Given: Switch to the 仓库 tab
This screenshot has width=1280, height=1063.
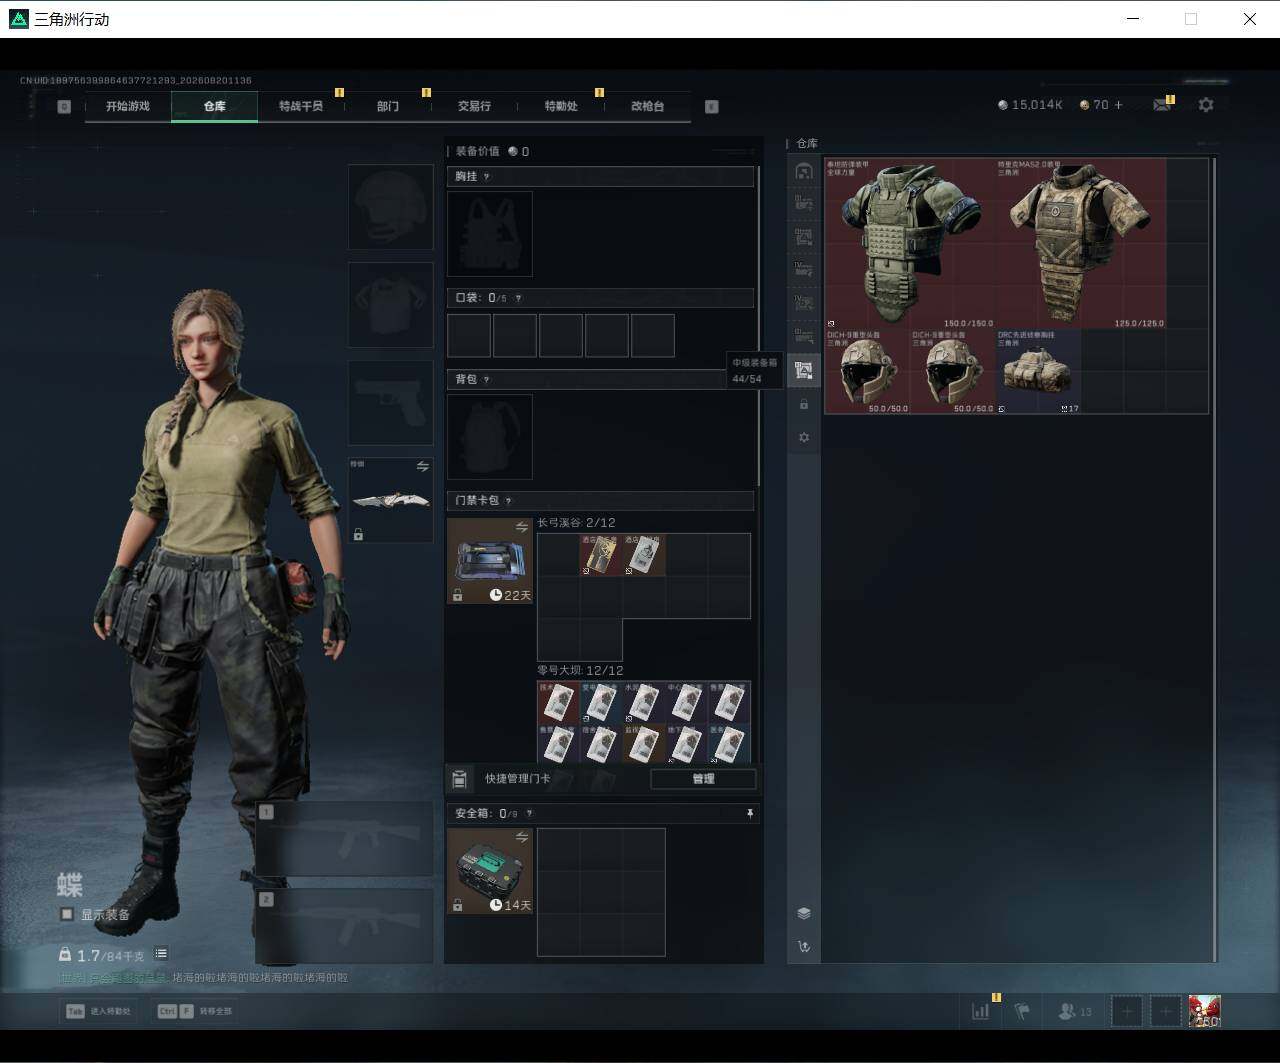Looking at the screenshot, I should coord(214,106).
